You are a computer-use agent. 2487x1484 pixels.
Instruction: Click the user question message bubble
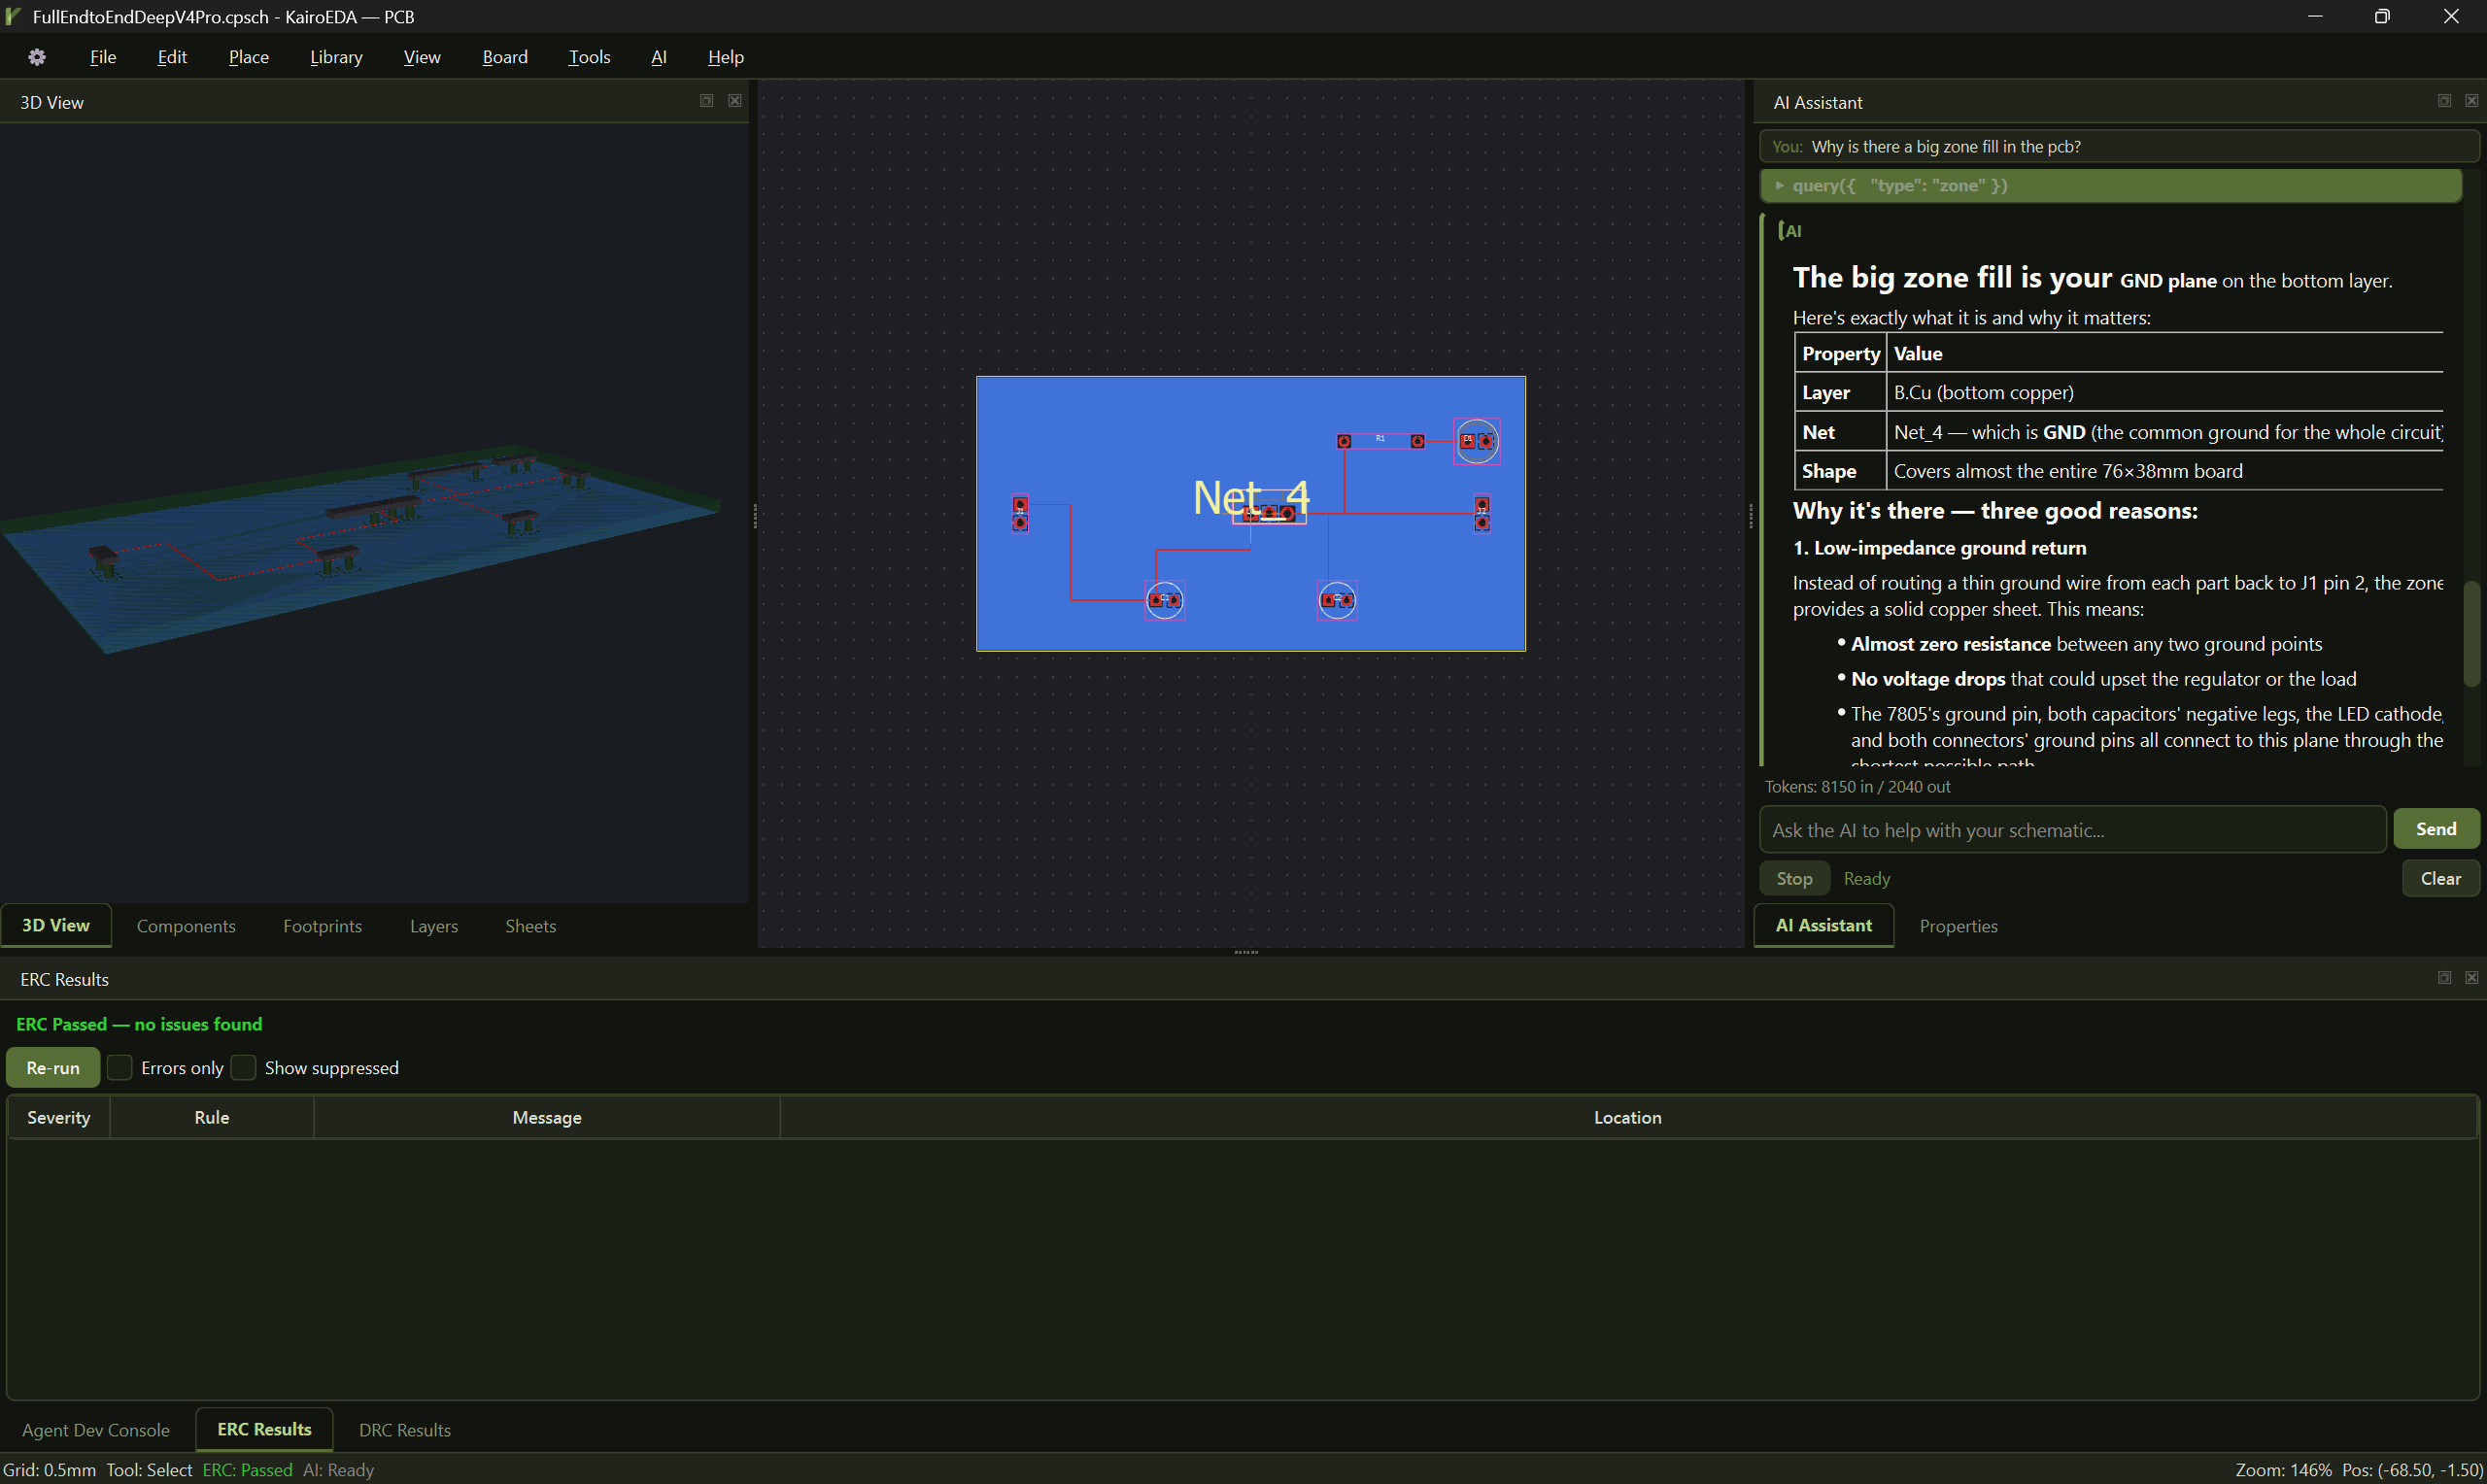pyautogui.click(x=2118, y=146)
